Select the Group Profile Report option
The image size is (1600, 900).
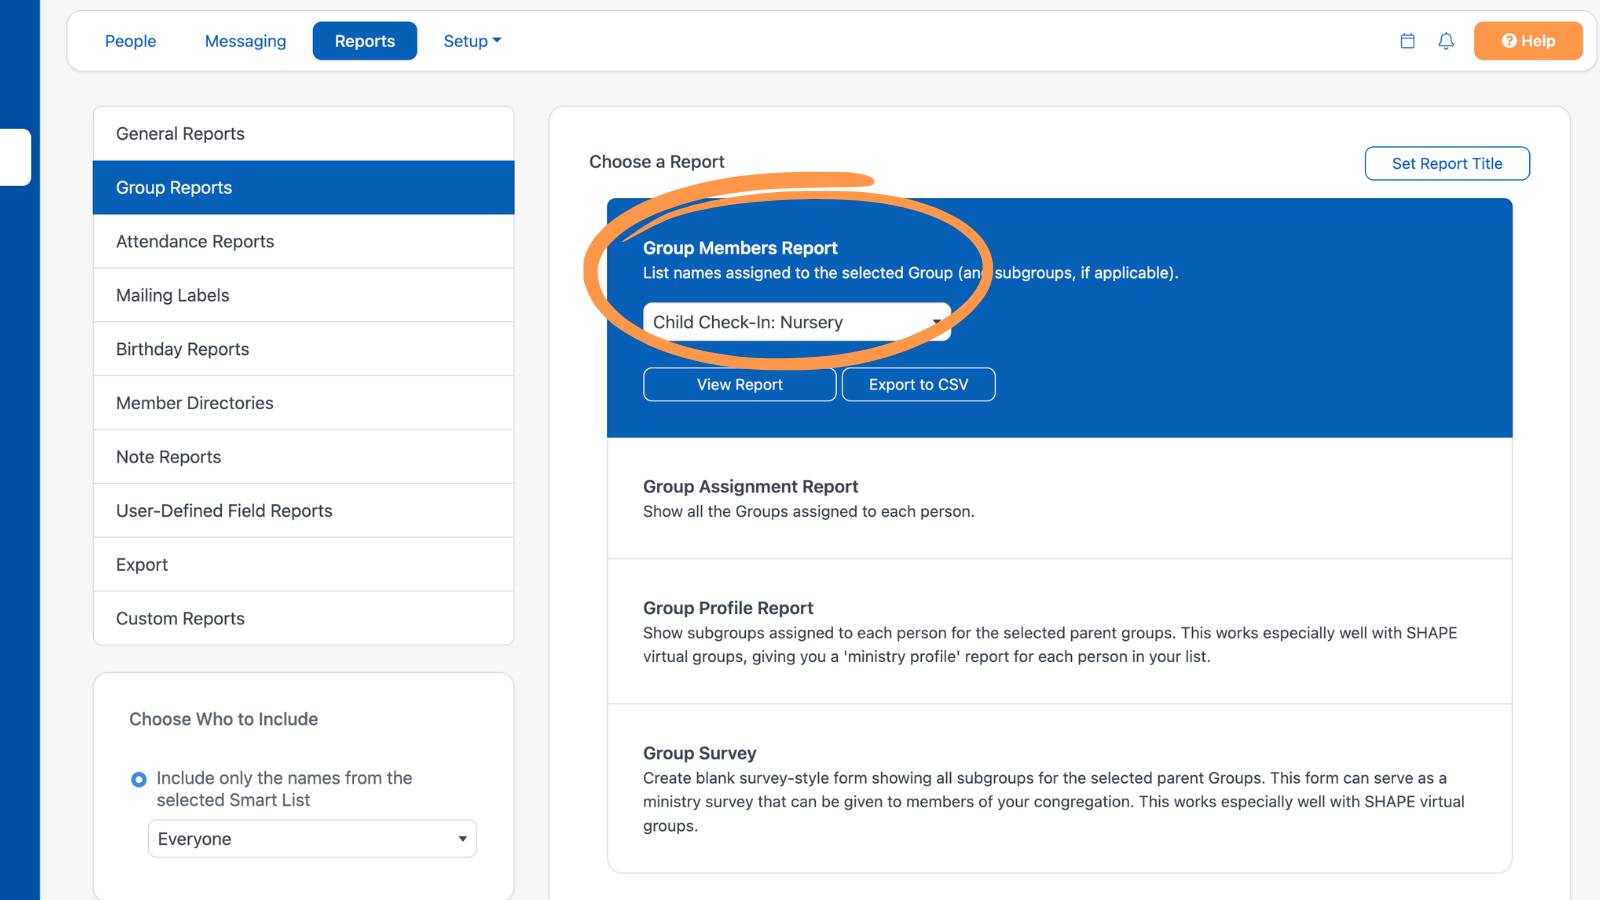pos(1060,631)
